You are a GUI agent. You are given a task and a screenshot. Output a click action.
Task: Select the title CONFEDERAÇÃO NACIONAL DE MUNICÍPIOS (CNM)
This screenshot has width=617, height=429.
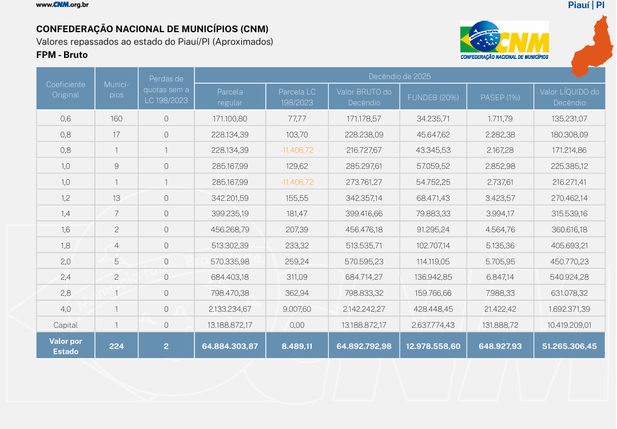152,29
